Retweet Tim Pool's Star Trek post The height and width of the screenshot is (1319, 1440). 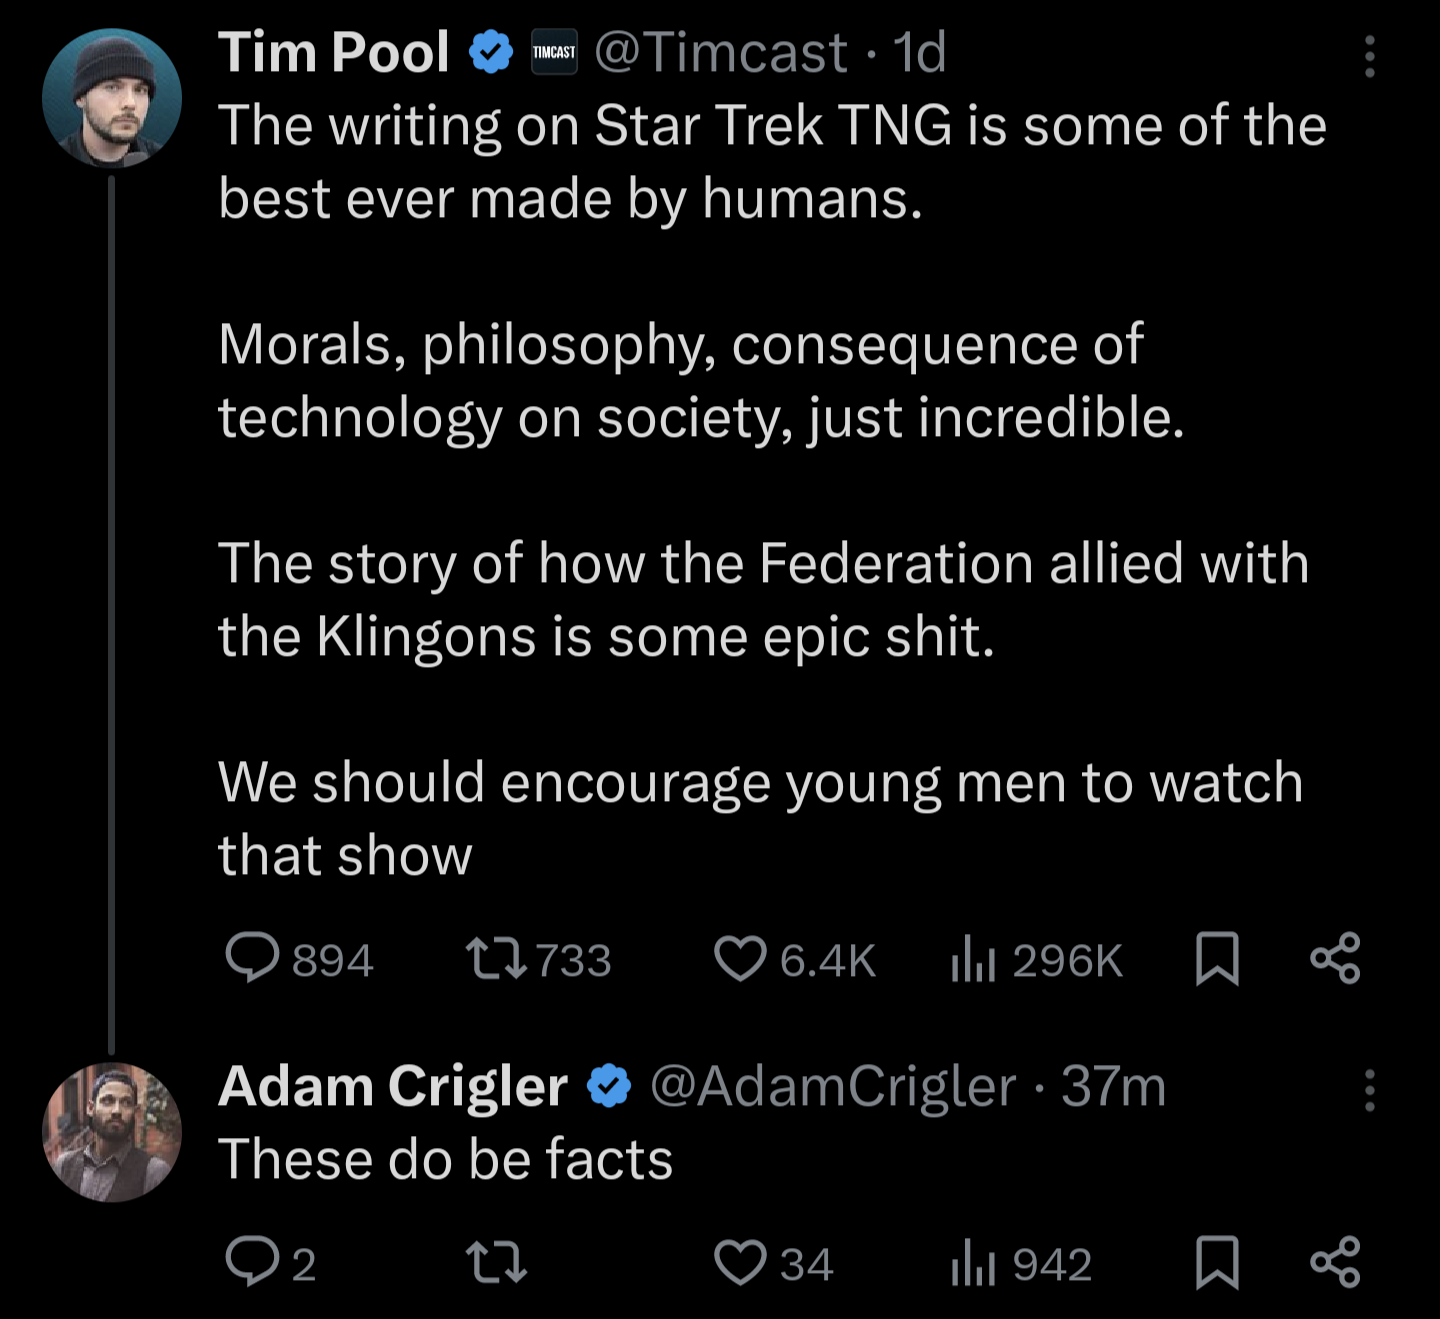pos(538,959)
